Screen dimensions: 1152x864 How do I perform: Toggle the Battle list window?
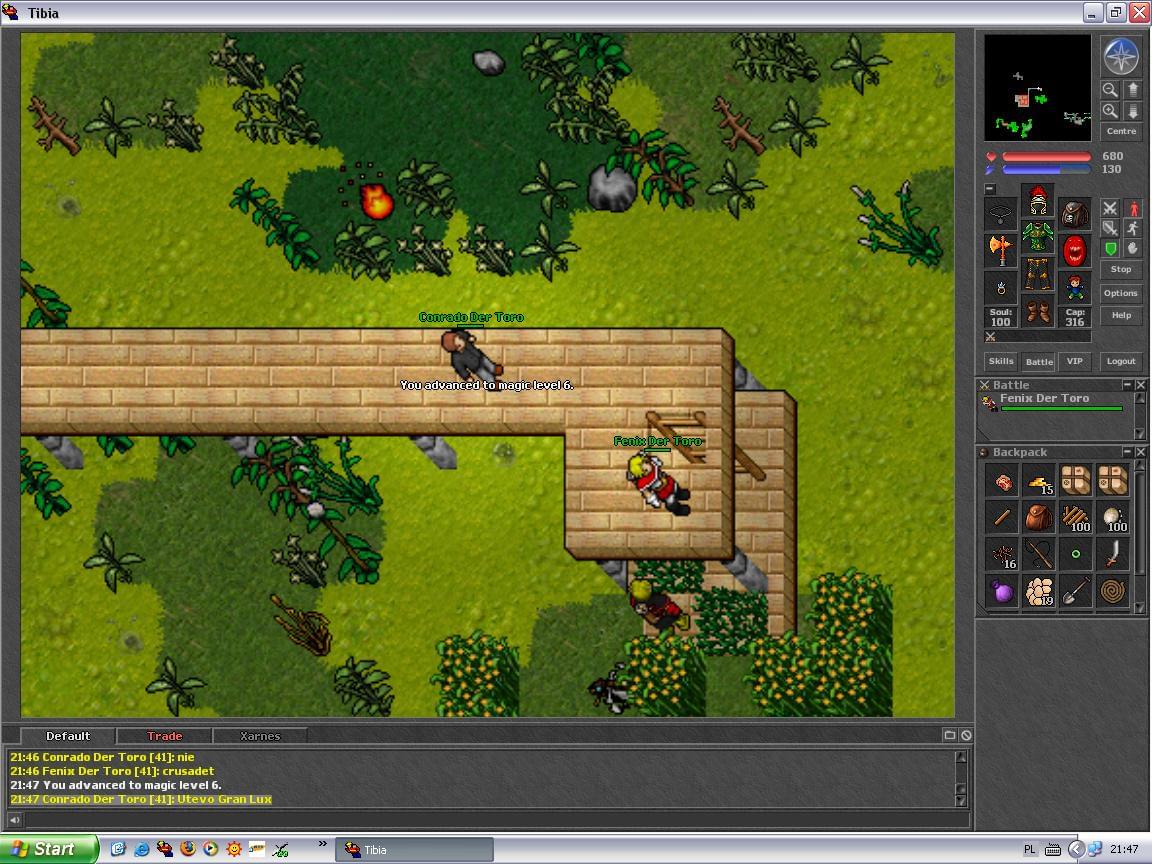coord(1039,361)
